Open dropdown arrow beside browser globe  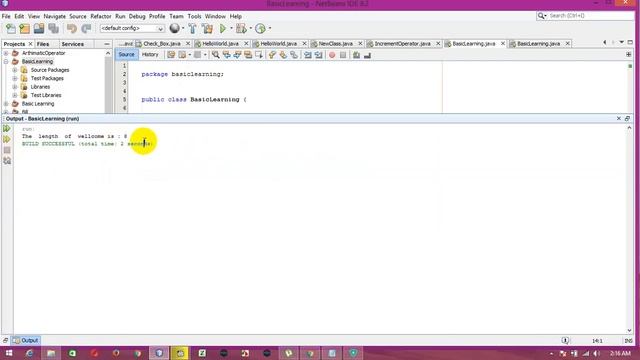(183, 29)
